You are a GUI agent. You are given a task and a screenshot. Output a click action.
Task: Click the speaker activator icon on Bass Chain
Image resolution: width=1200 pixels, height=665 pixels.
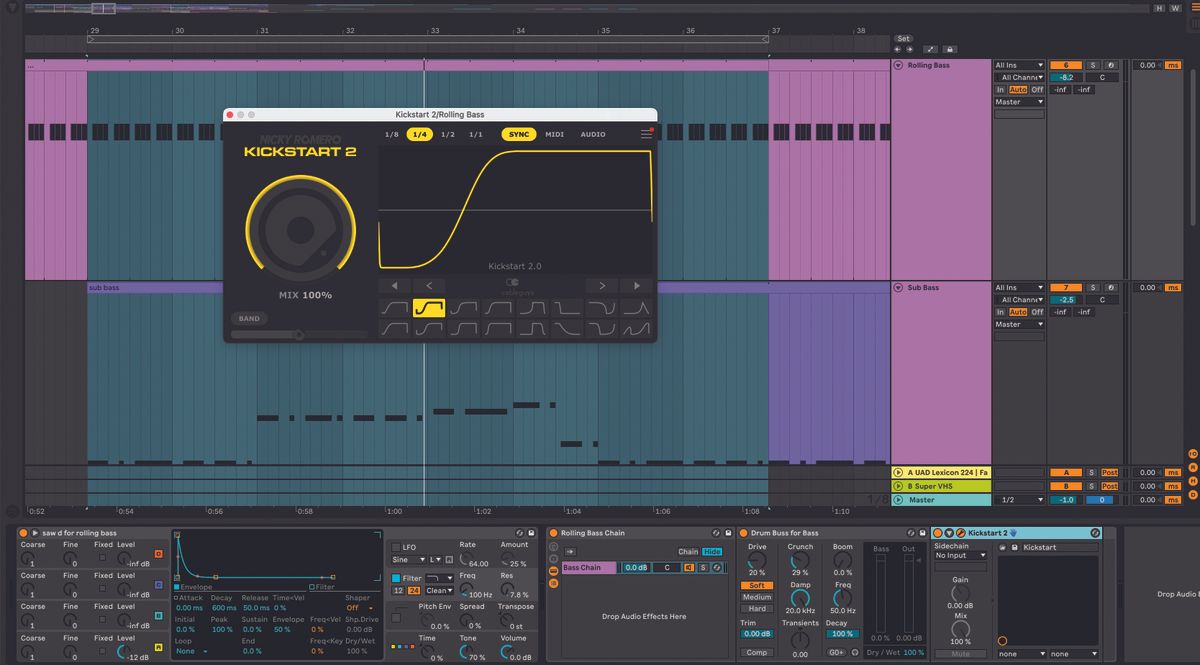point(689,567)
